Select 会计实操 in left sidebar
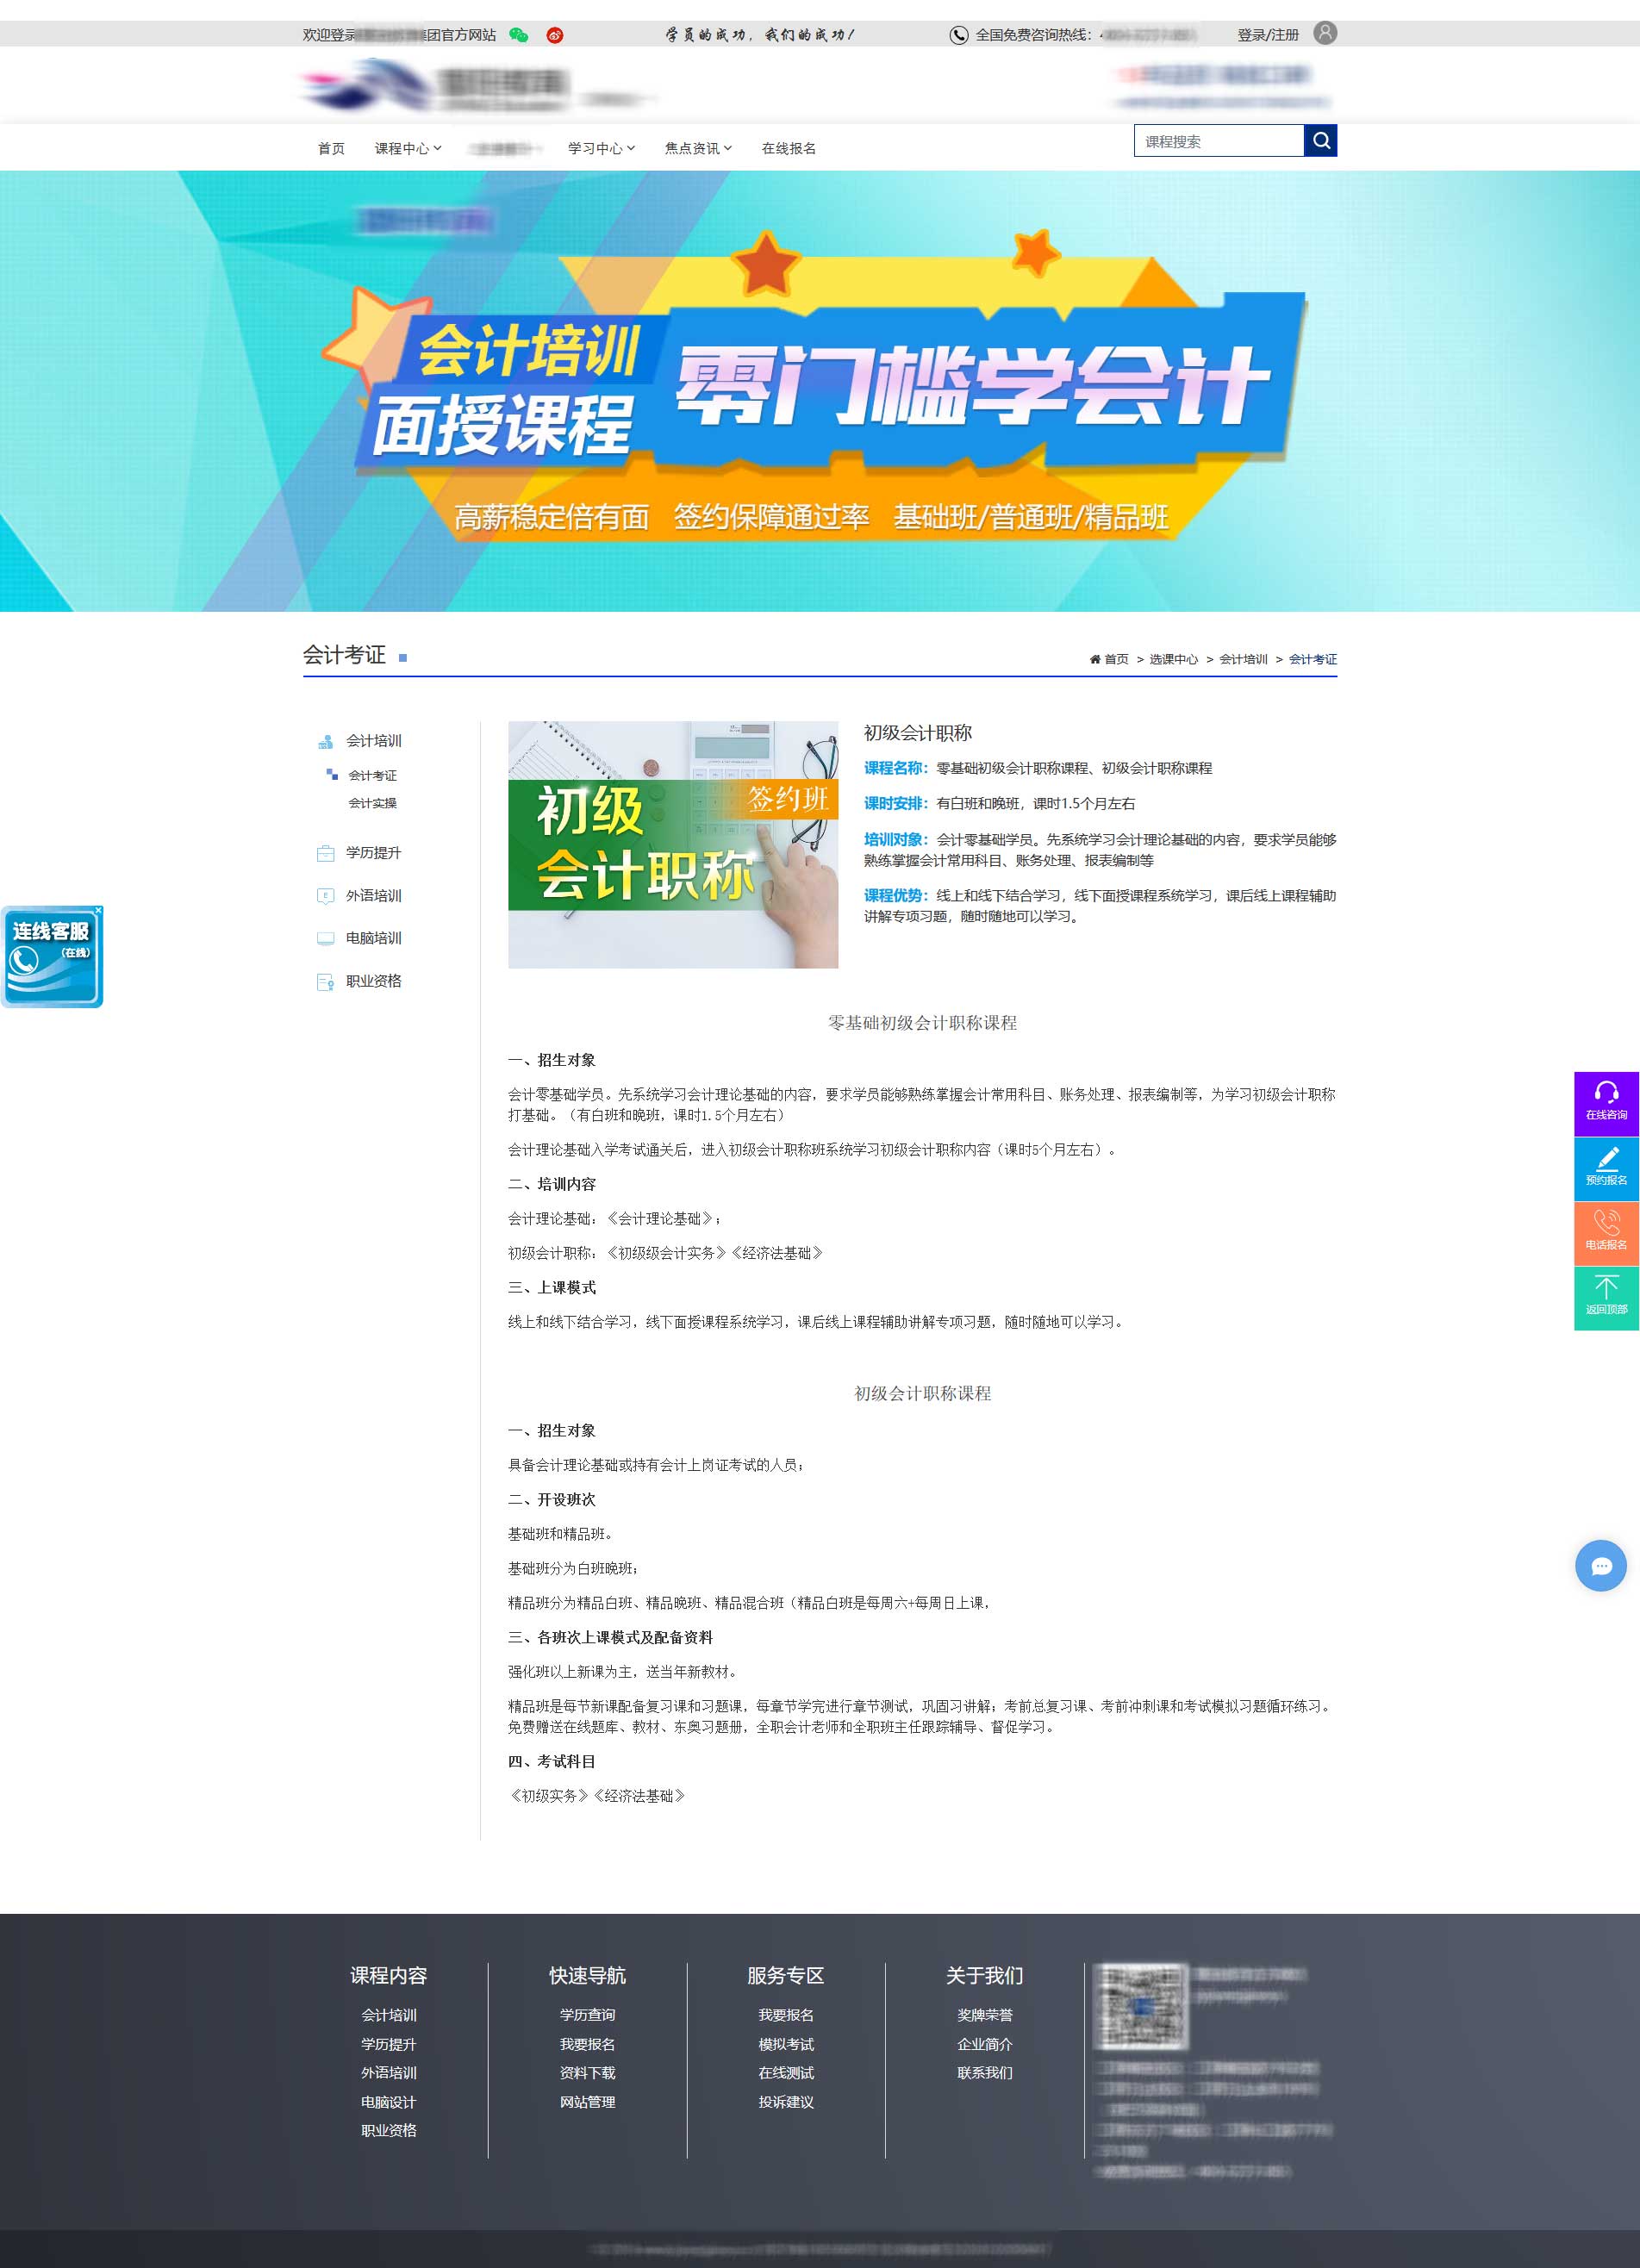This screenshot has width=1640, height=2268. click(x=372, y=803)
